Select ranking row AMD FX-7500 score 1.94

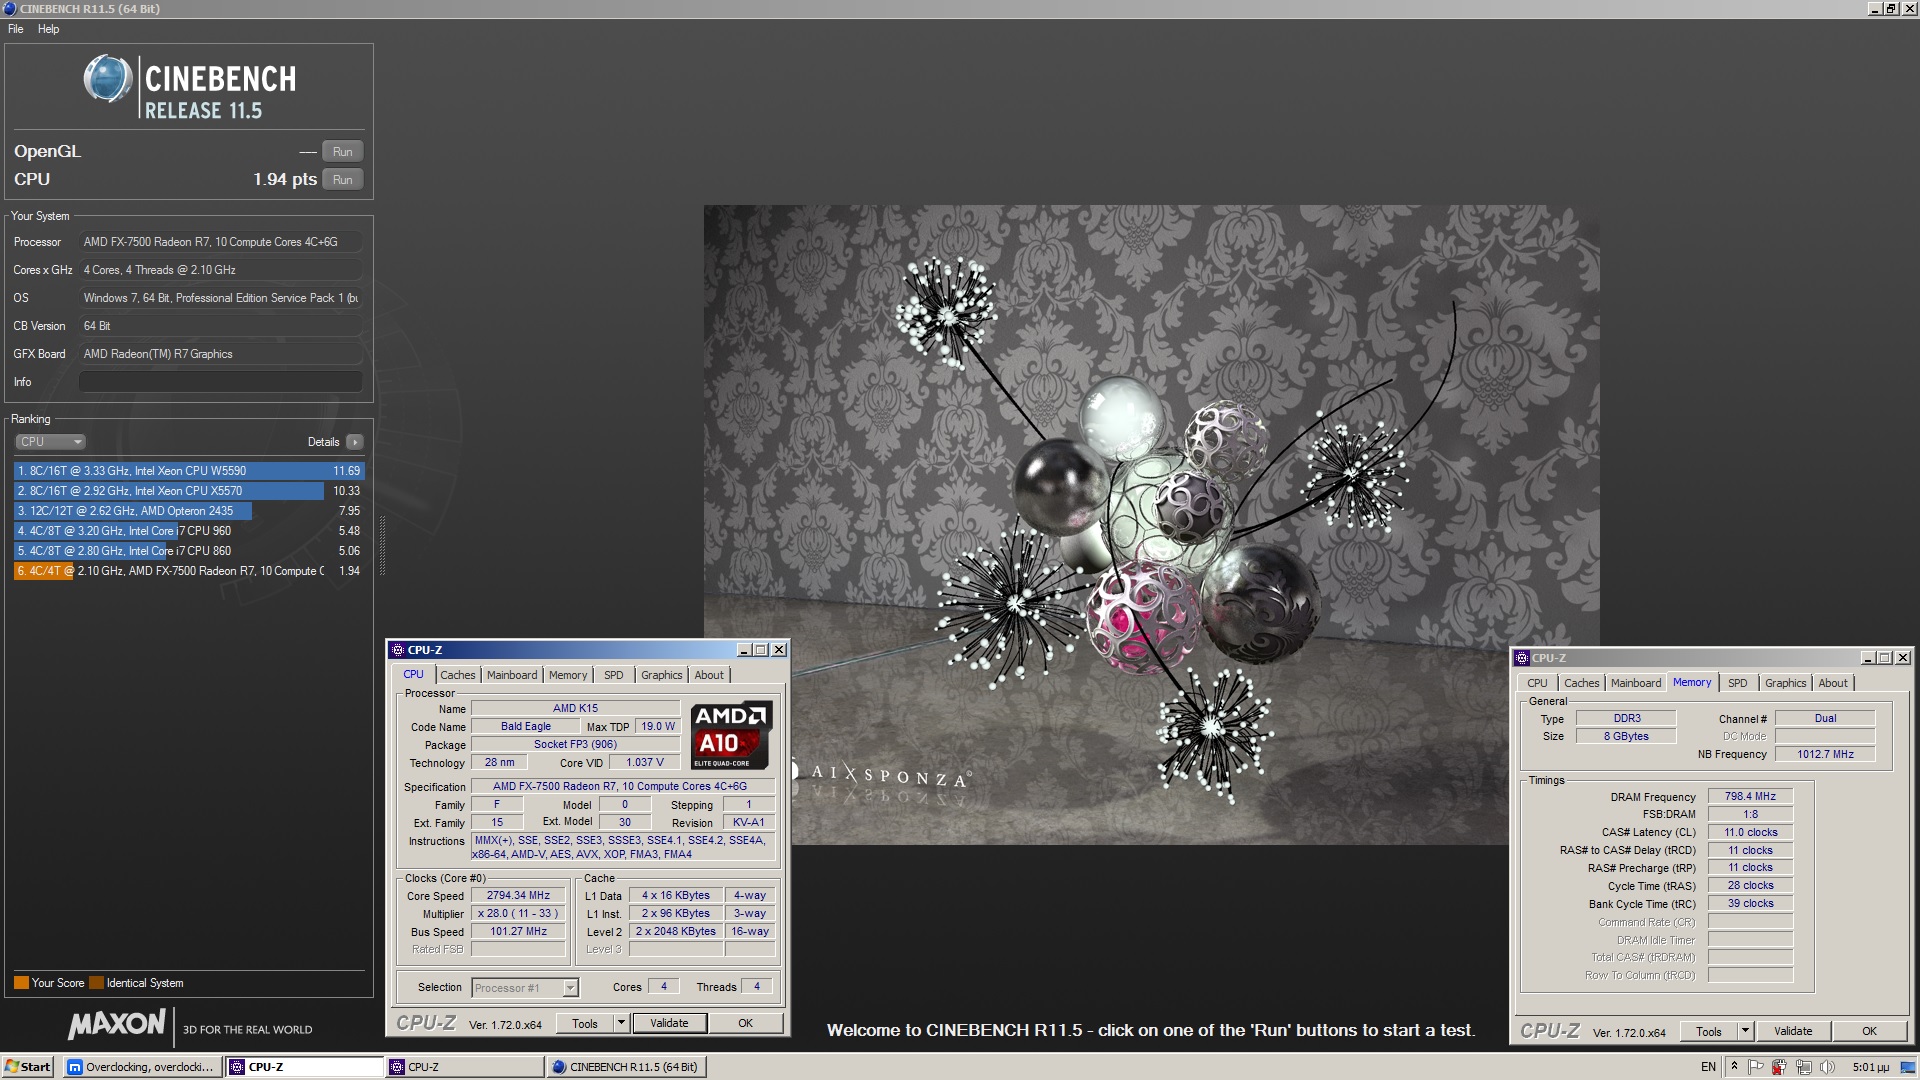coord(189,571)
